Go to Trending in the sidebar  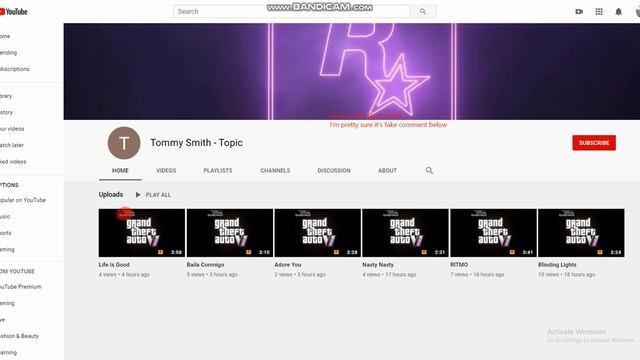tap(9, 53)
